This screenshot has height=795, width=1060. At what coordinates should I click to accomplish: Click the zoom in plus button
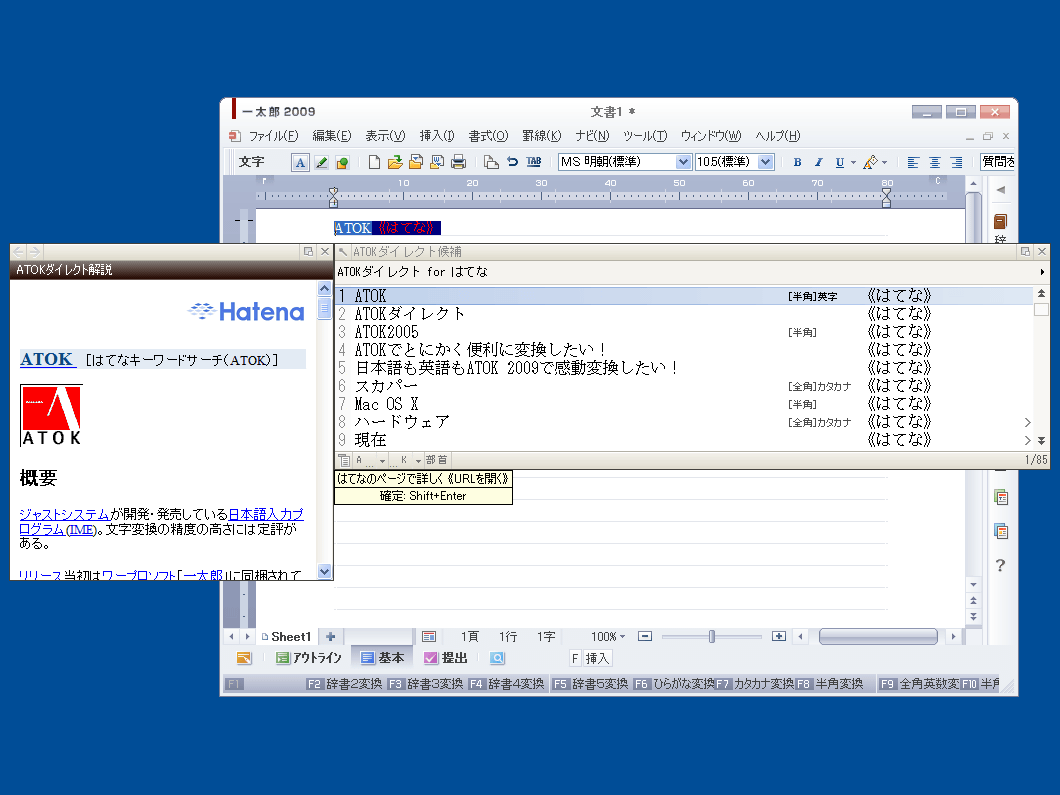pyautogui.click(x=779, y=637)
